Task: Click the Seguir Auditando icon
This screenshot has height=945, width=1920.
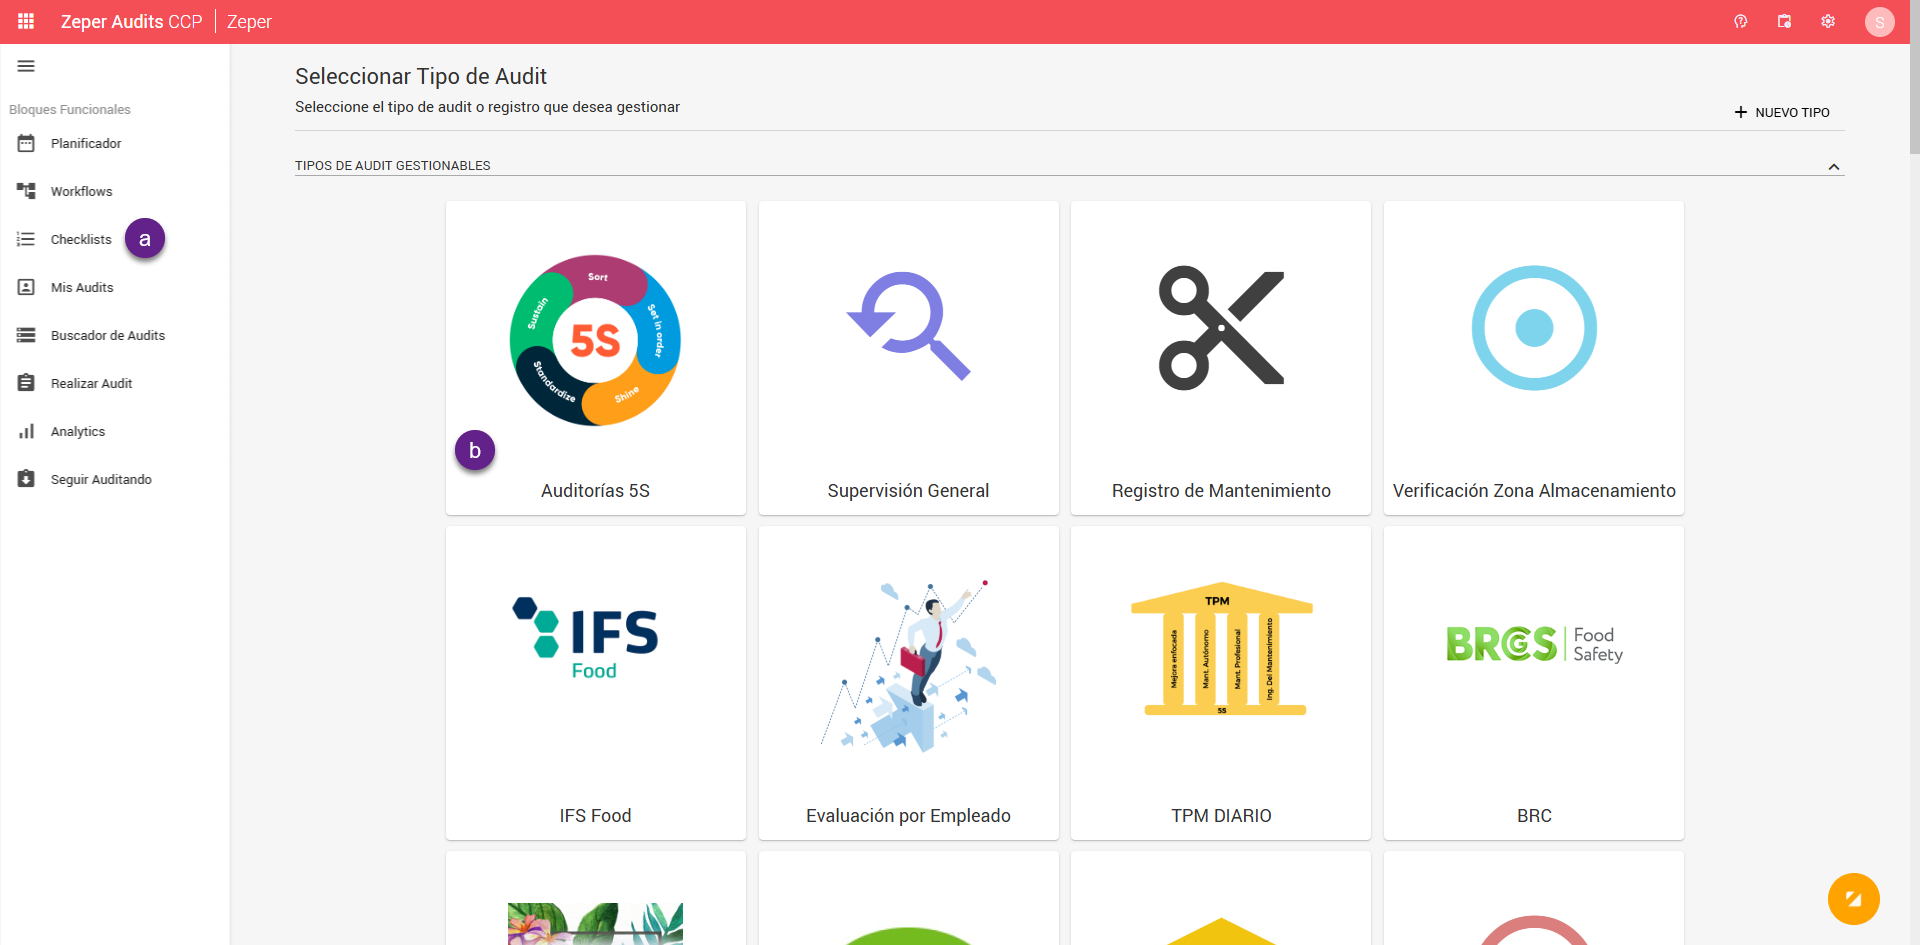Action: pyautogui.click(x=26, y=479)
